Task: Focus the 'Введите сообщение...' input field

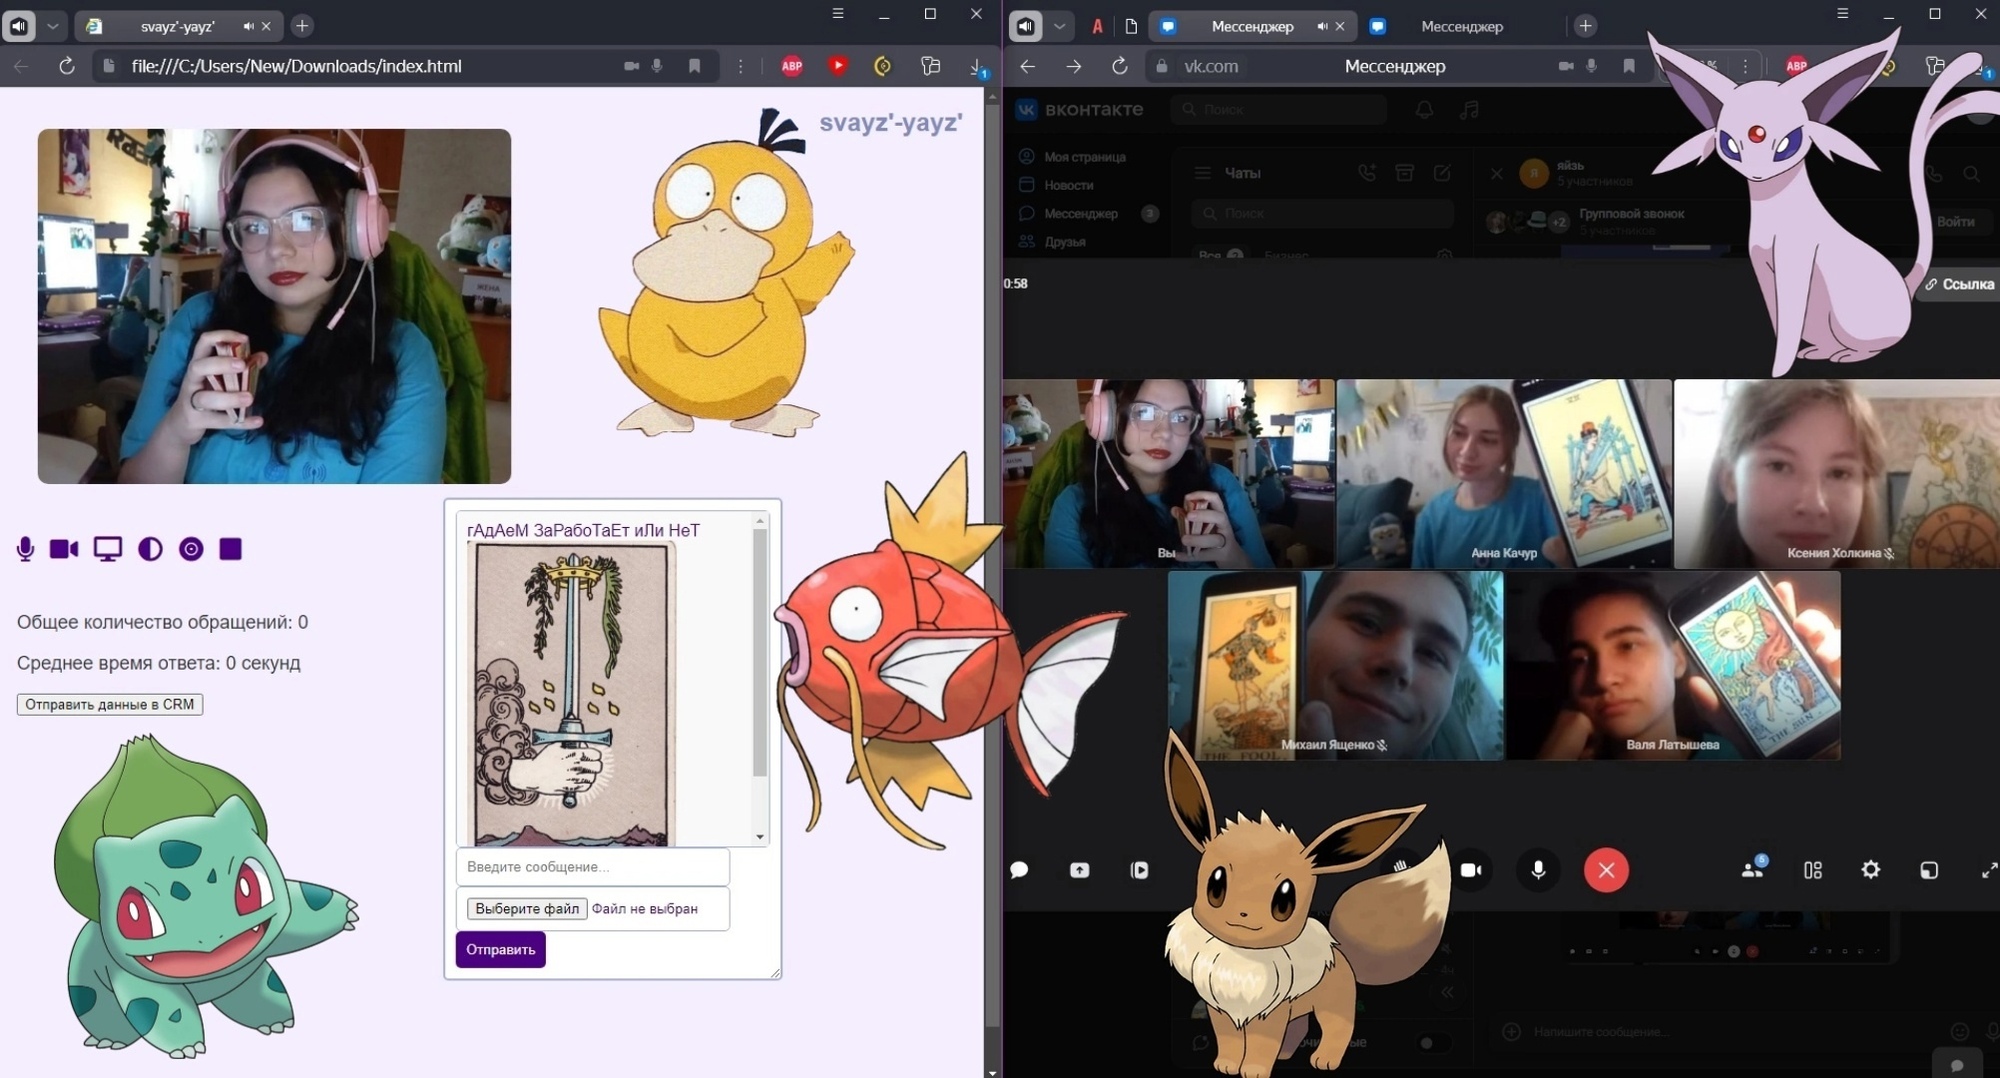Action: coord(592,867)
